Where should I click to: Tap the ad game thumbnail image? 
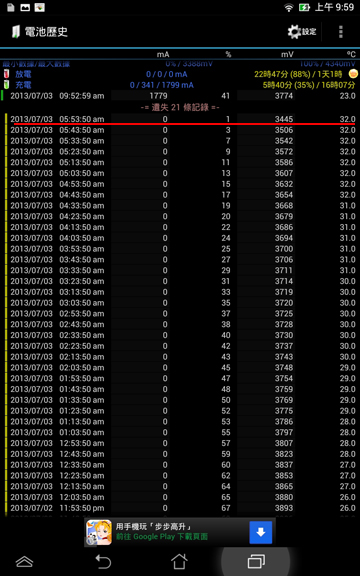[99, 532]
